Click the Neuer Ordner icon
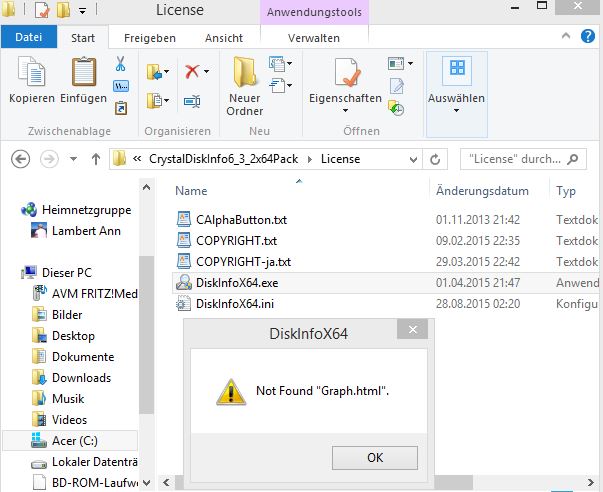The image size is (603, 492). pyautogui.click(x=245, y=71)
